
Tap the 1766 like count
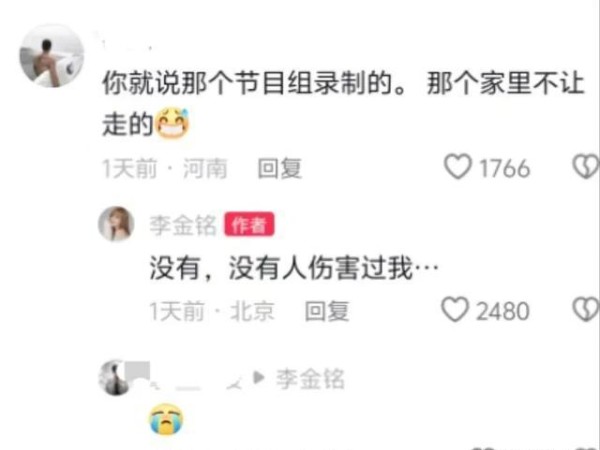[505, 168]
